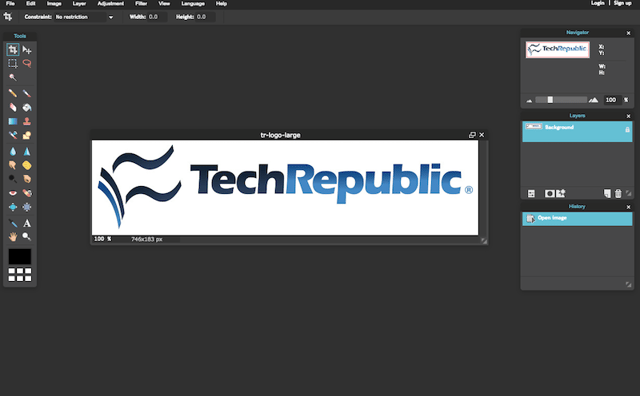
Task: Select the Dodge tool
Action: pos(13,179)
